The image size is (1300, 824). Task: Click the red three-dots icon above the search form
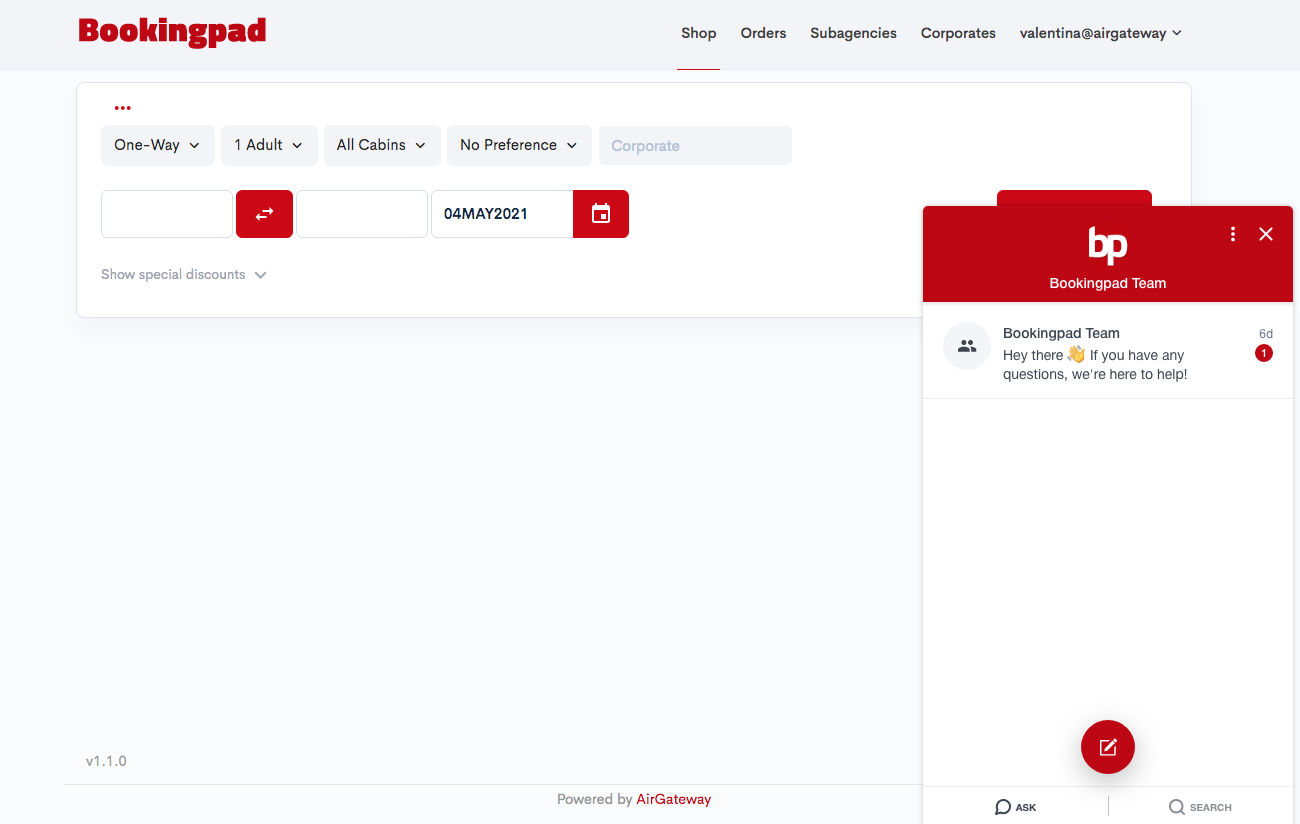pyautogui.click(x=122, y=108)
